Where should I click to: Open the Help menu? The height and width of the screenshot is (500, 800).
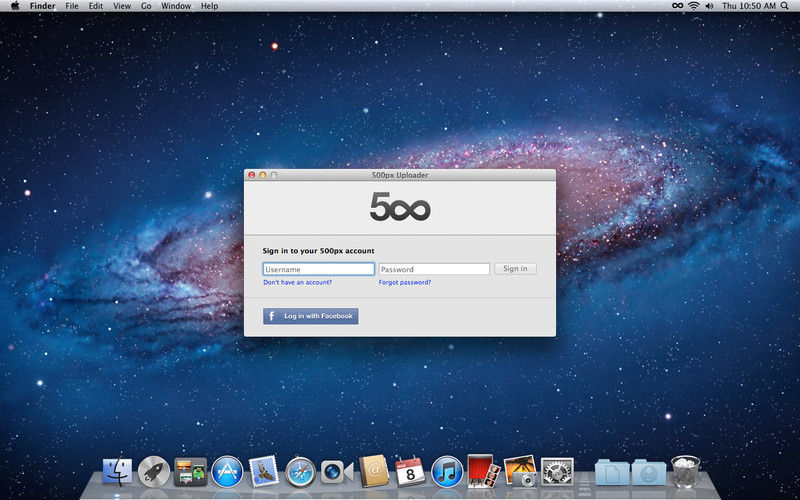(209, 6)
